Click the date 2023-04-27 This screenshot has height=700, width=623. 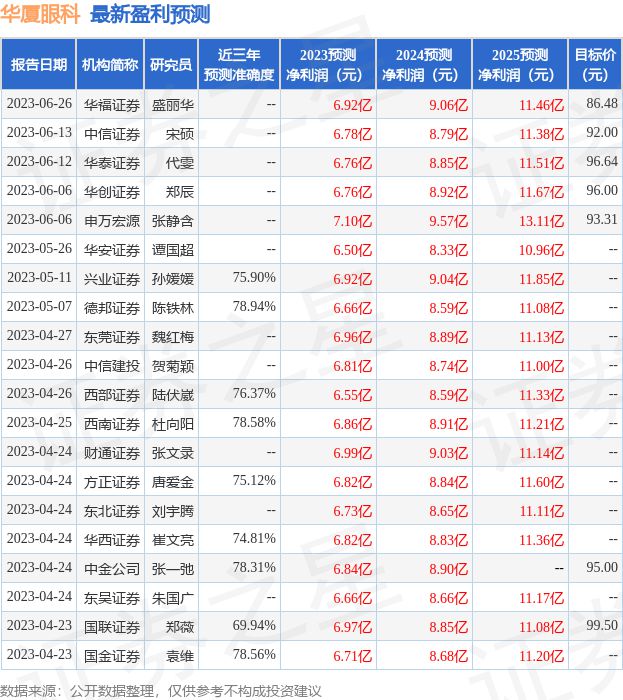pos(39,336)
